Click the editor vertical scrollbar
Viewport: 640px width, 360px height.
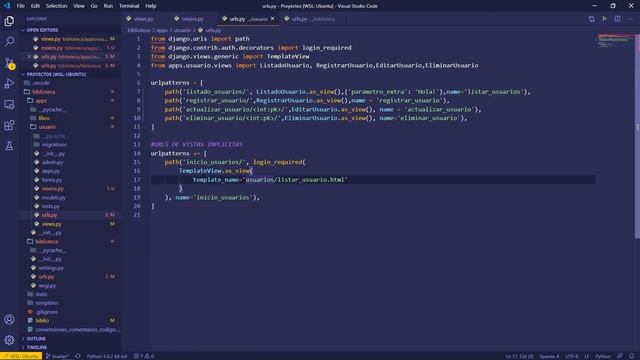click(x=637, y=137)
